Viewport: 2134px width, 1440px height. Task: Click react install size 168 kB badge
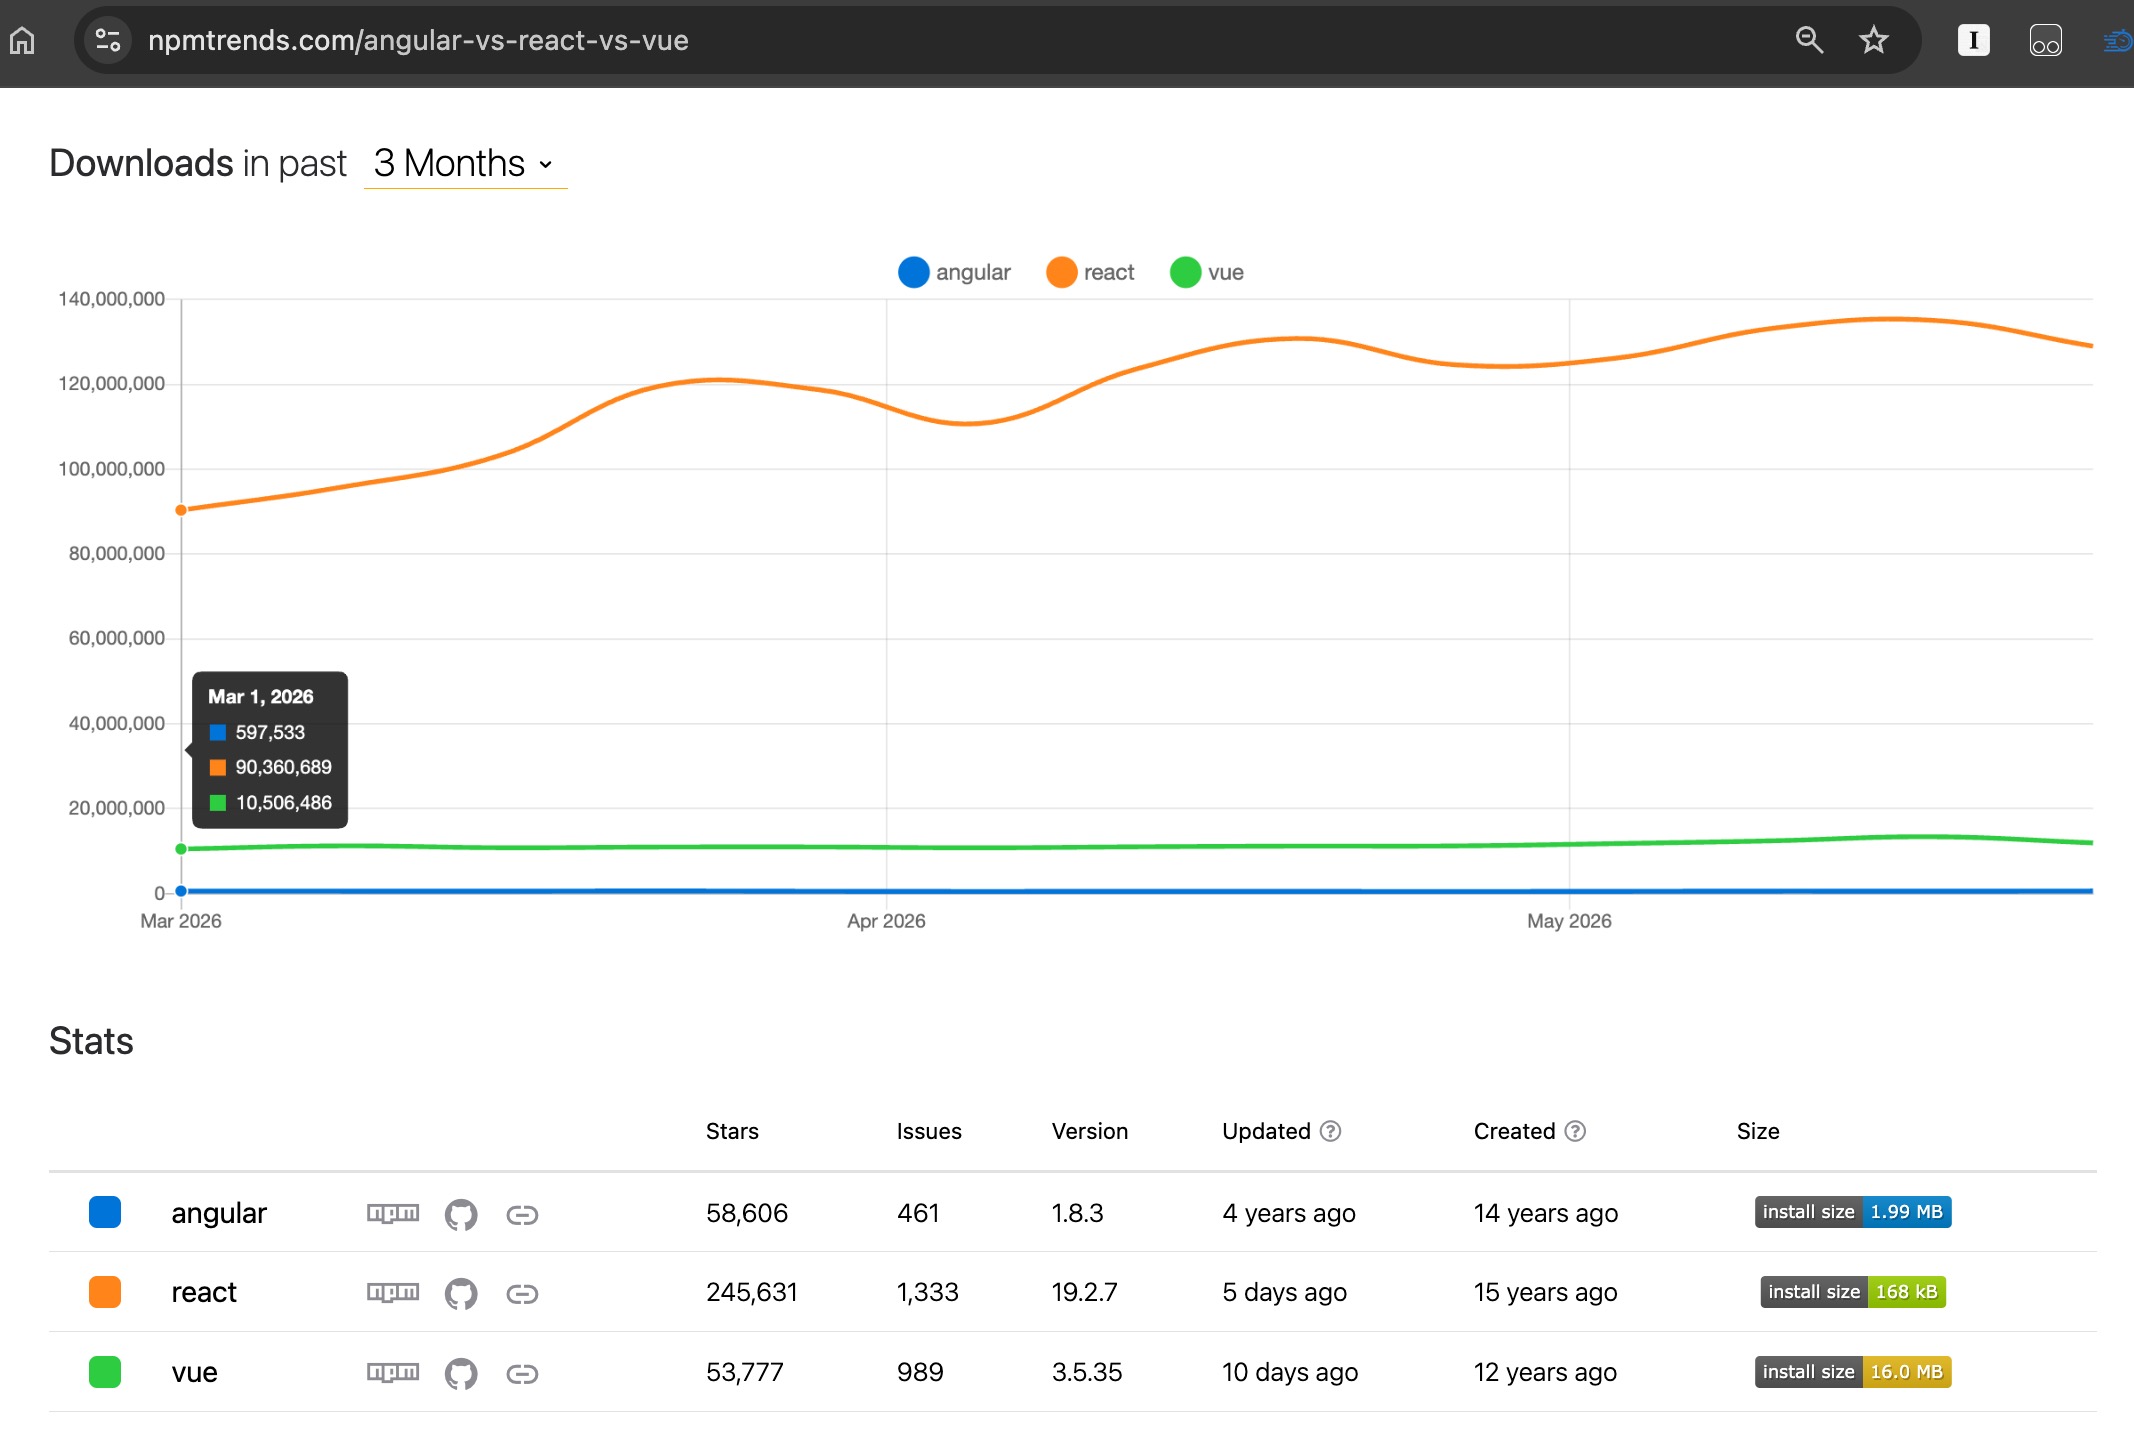tap(1853, 1292)
